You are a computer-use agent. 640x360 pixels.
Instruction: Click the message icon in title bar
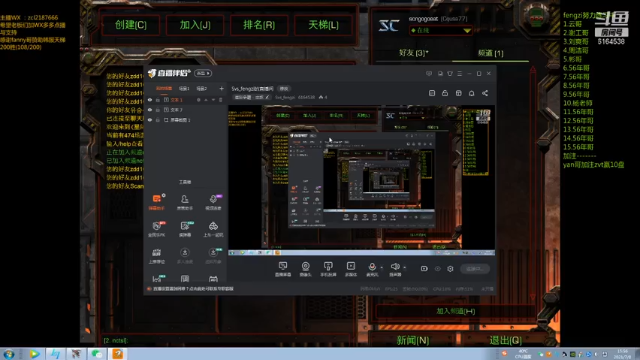[x=429, y=73]
